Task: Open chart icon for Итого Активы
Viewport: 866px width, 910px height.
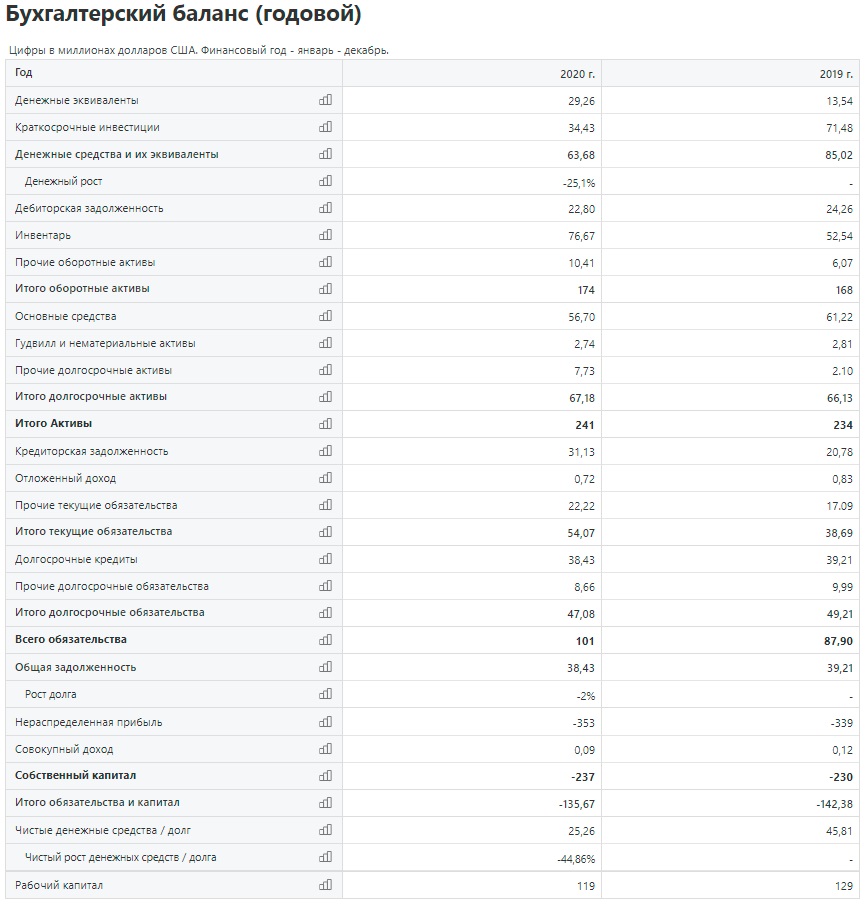Action: pos(326,424)
